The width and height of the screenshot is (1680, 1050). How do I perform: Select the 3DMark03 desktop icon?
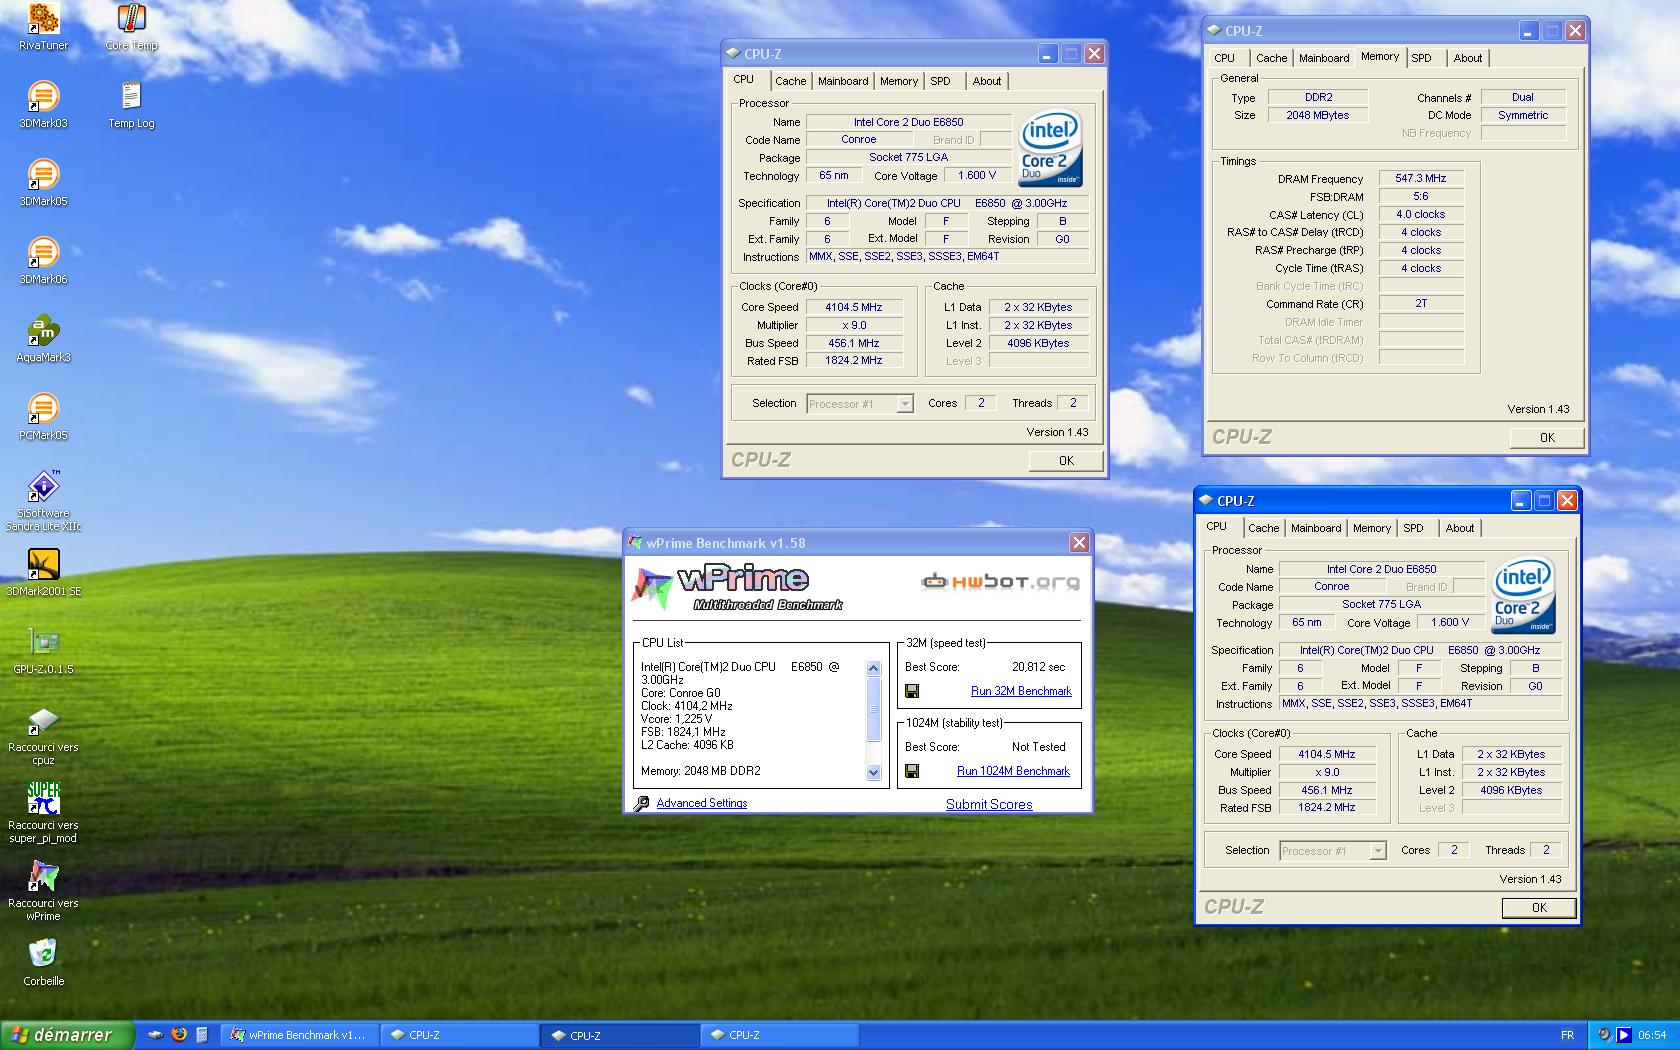(x=43, y=105)
